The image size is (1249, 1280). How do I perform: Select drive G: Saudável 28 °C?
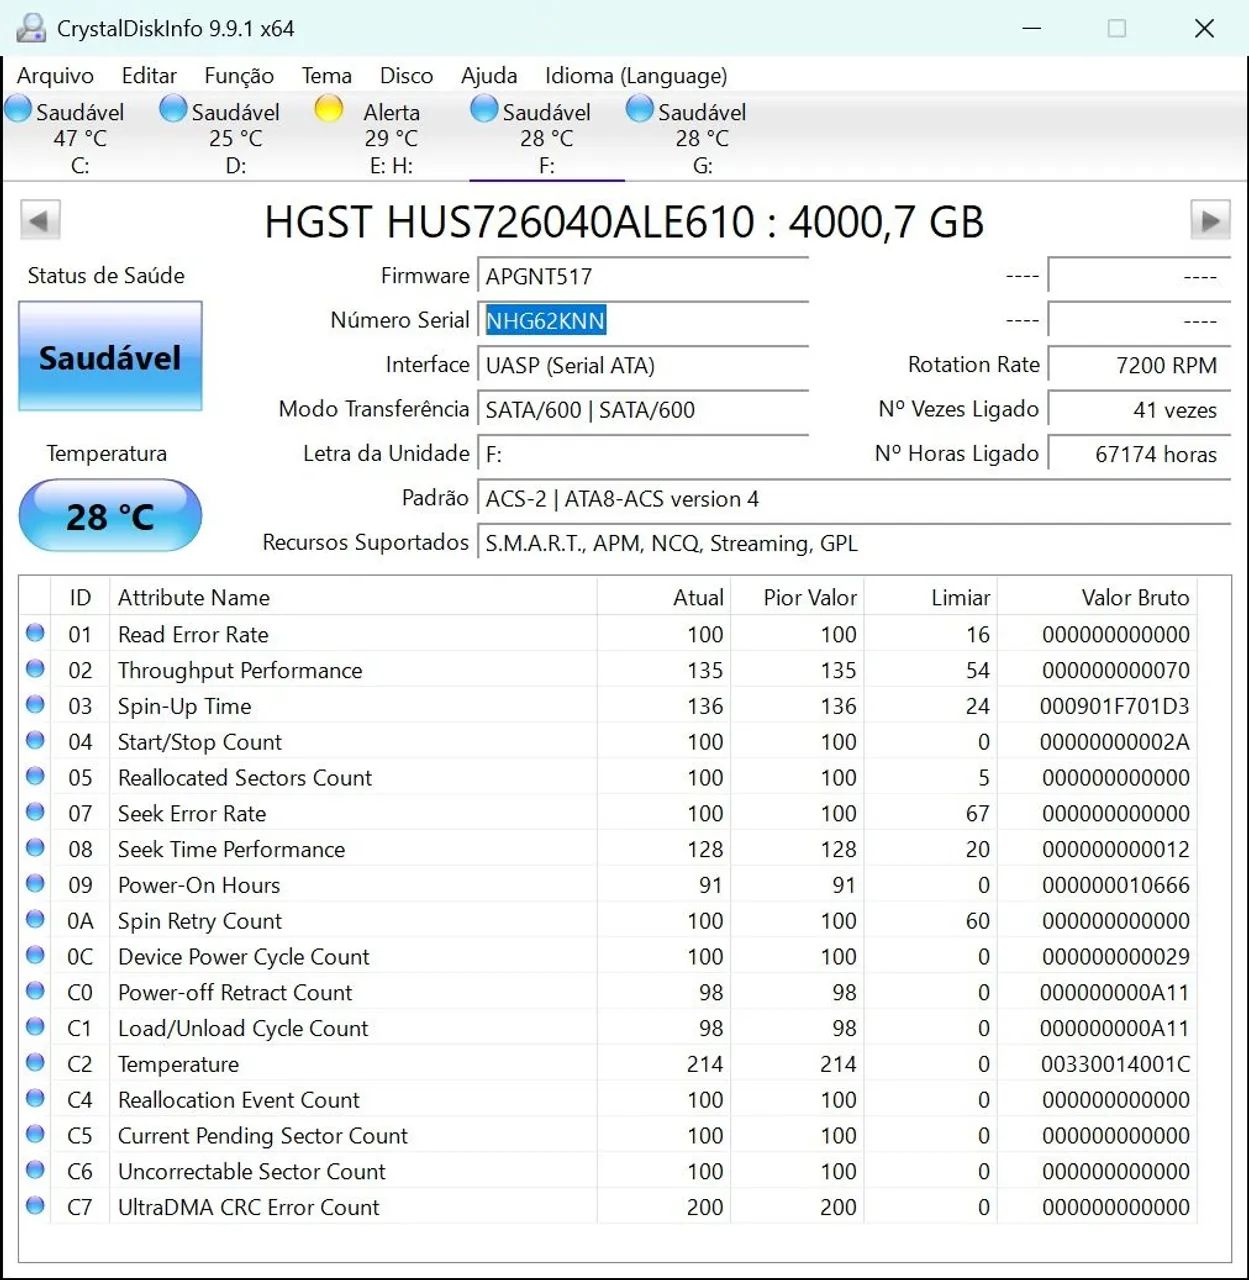click(702, 137)
